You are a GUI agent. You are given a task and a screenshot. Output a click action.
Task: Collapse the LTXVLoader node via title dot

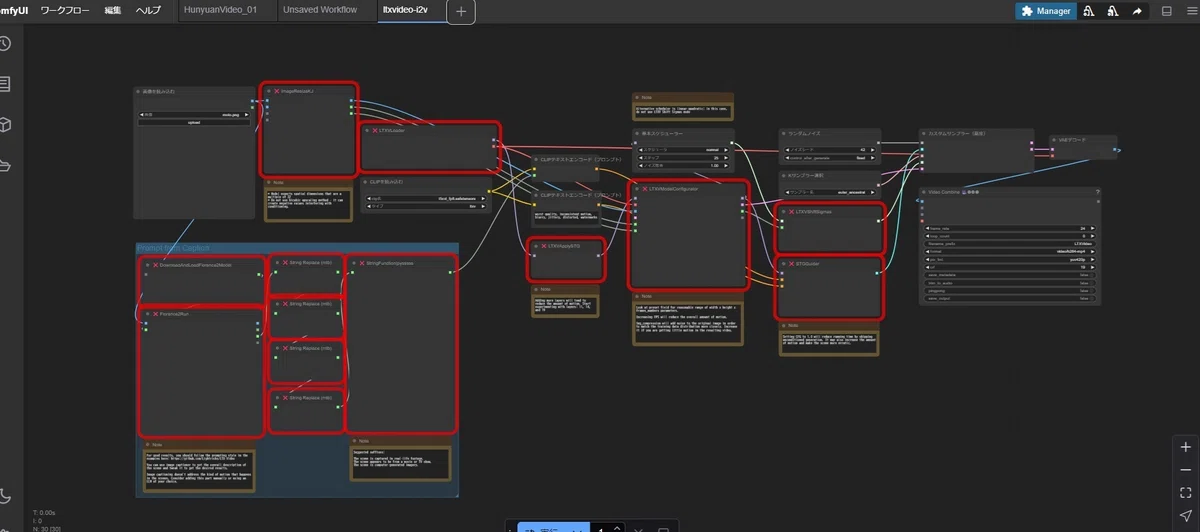(367, 130)
